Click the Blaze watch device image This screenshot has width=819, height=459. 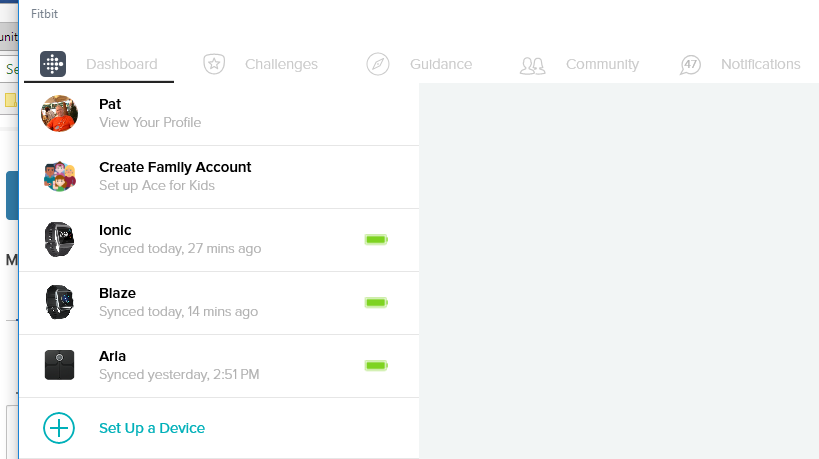[59, 302]
